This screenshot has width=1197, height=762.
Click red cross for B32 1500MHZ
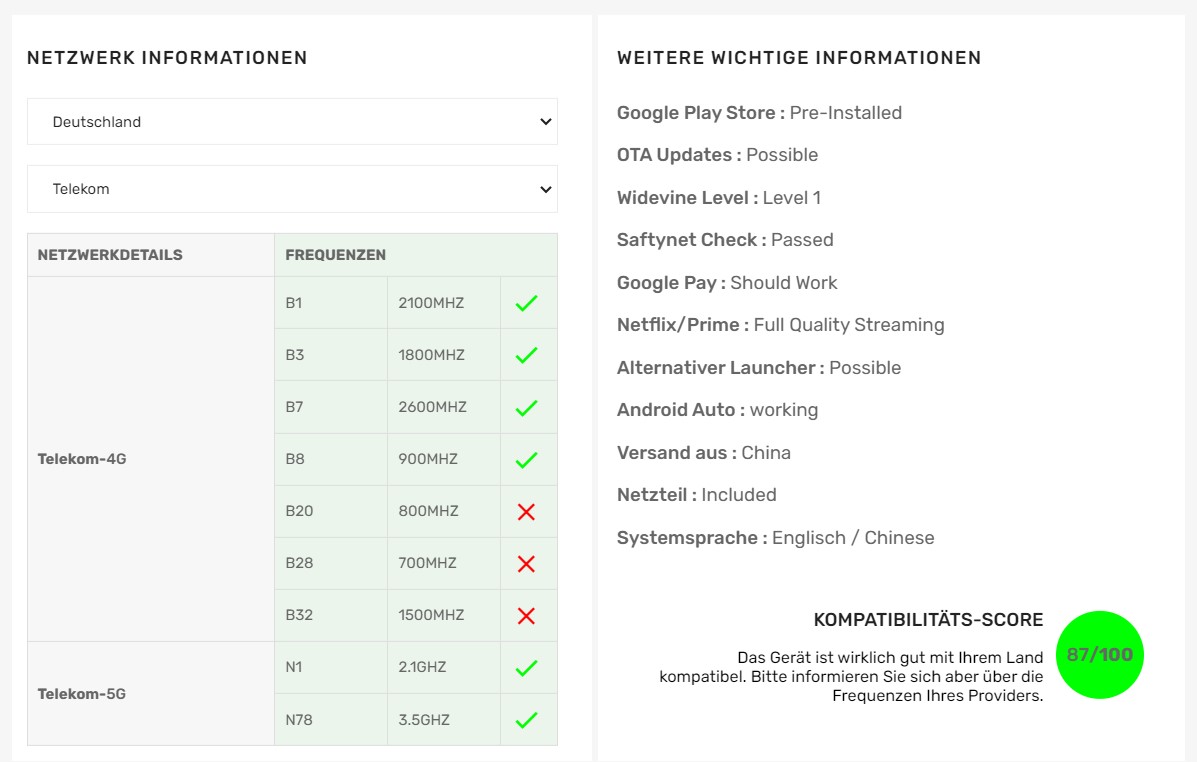[x=526, y=616]
